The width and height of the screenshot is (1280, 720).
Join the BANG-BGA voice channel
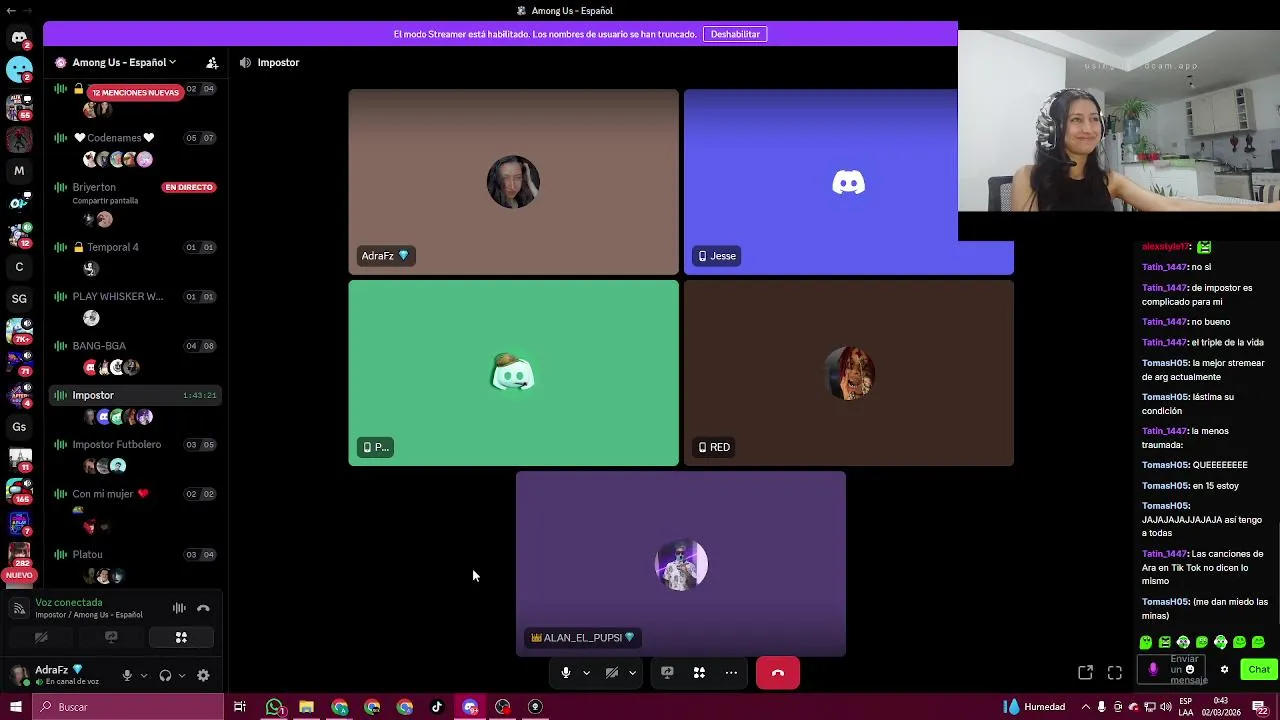(135, 346)
